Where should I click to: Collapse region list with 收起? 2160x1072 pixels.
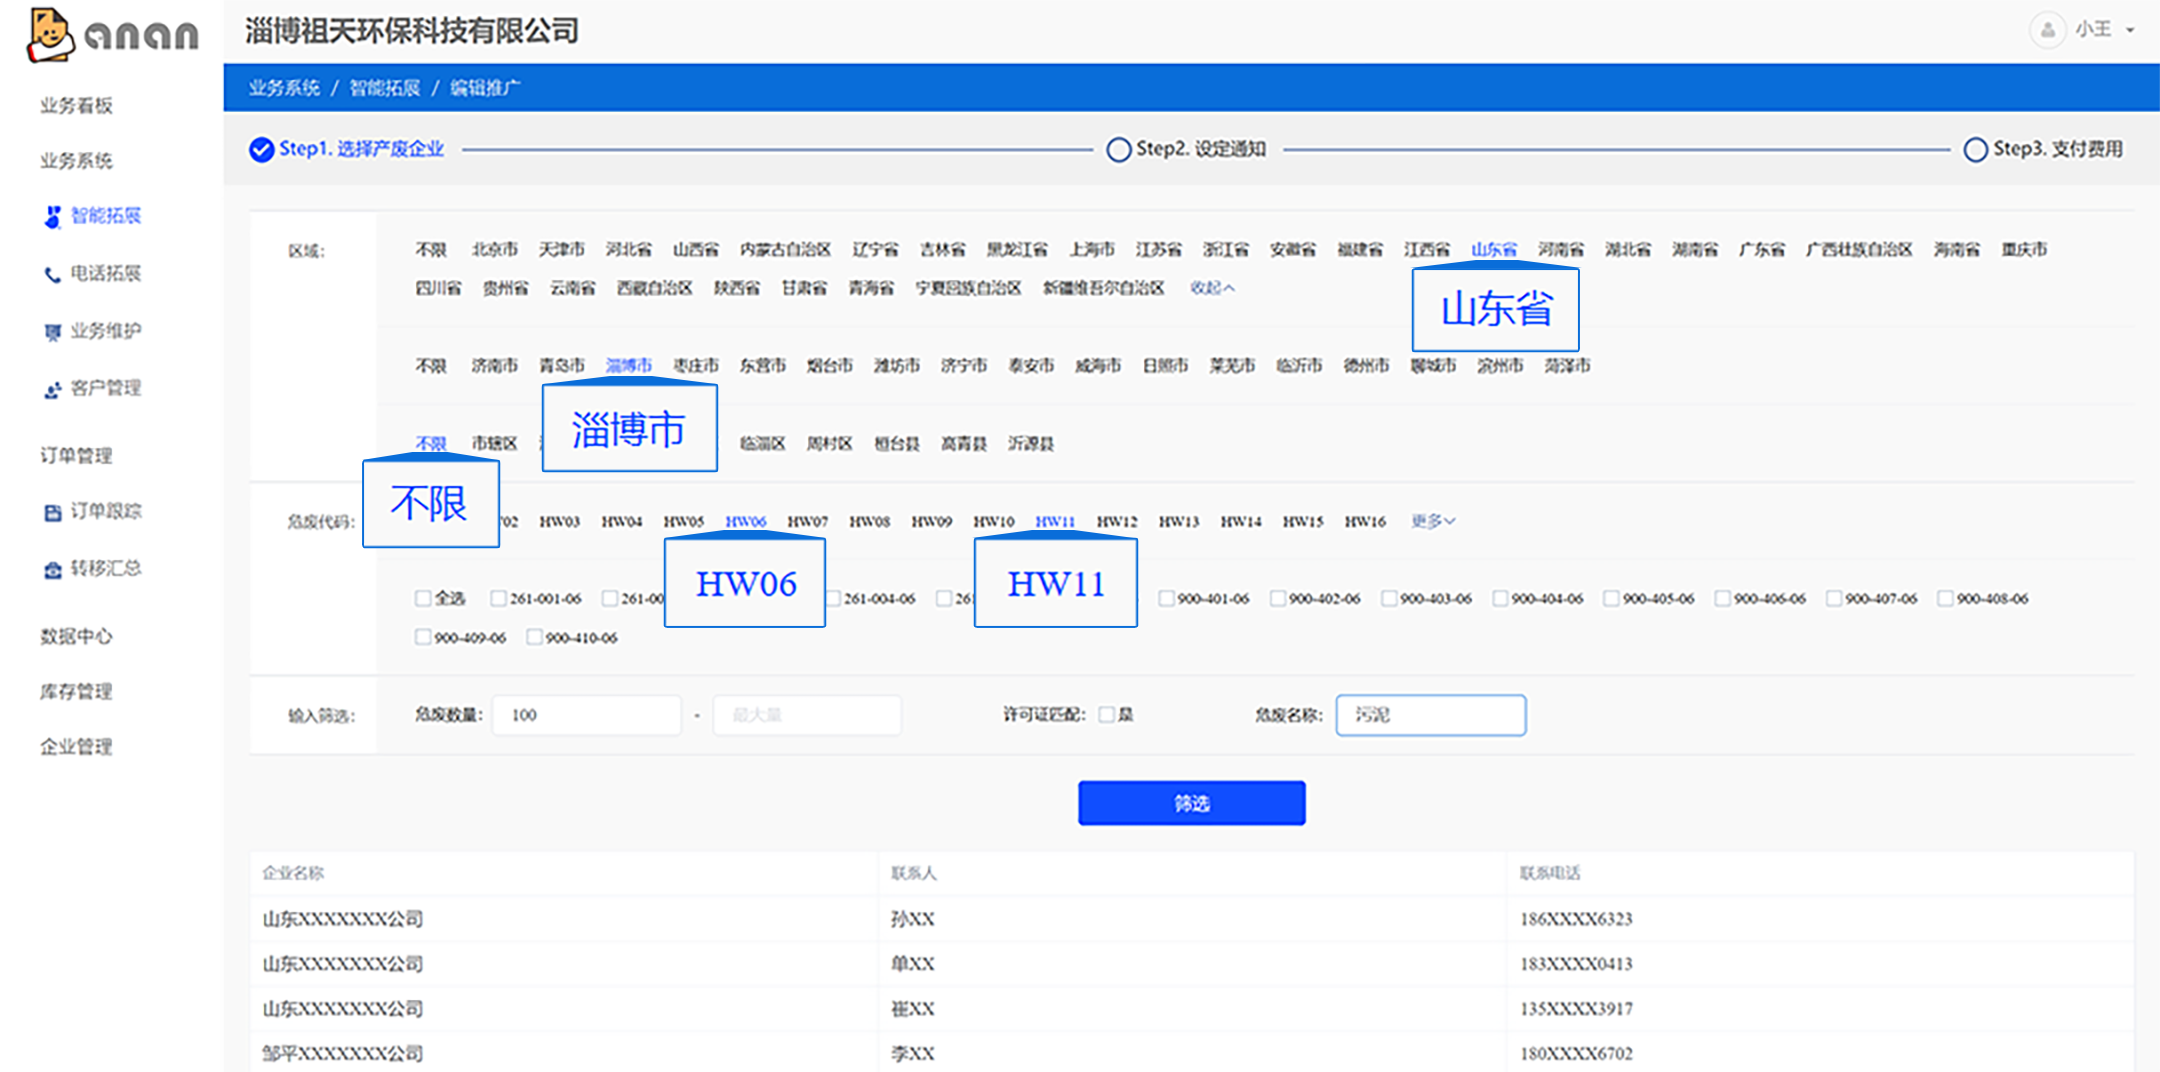(x=1212, y=288)
